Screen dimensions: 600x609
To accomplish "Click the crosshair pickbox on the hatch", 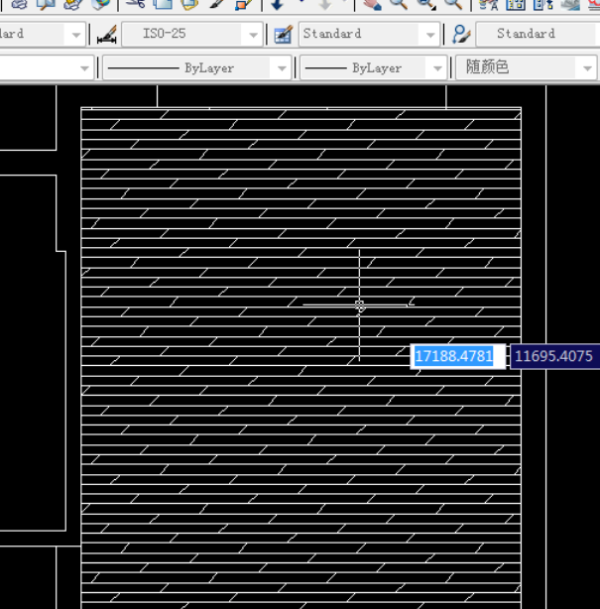I will 359,305.
